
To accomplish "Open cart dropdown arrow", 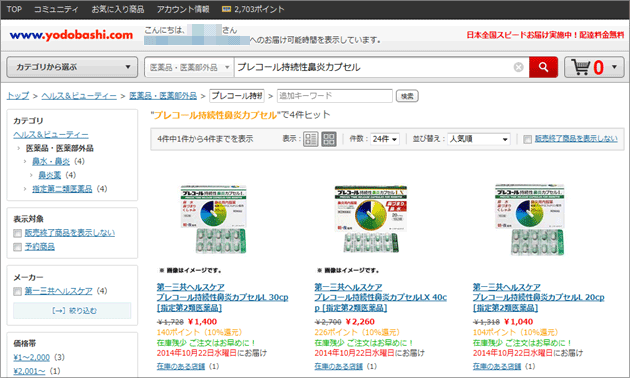I will point(614,67).
